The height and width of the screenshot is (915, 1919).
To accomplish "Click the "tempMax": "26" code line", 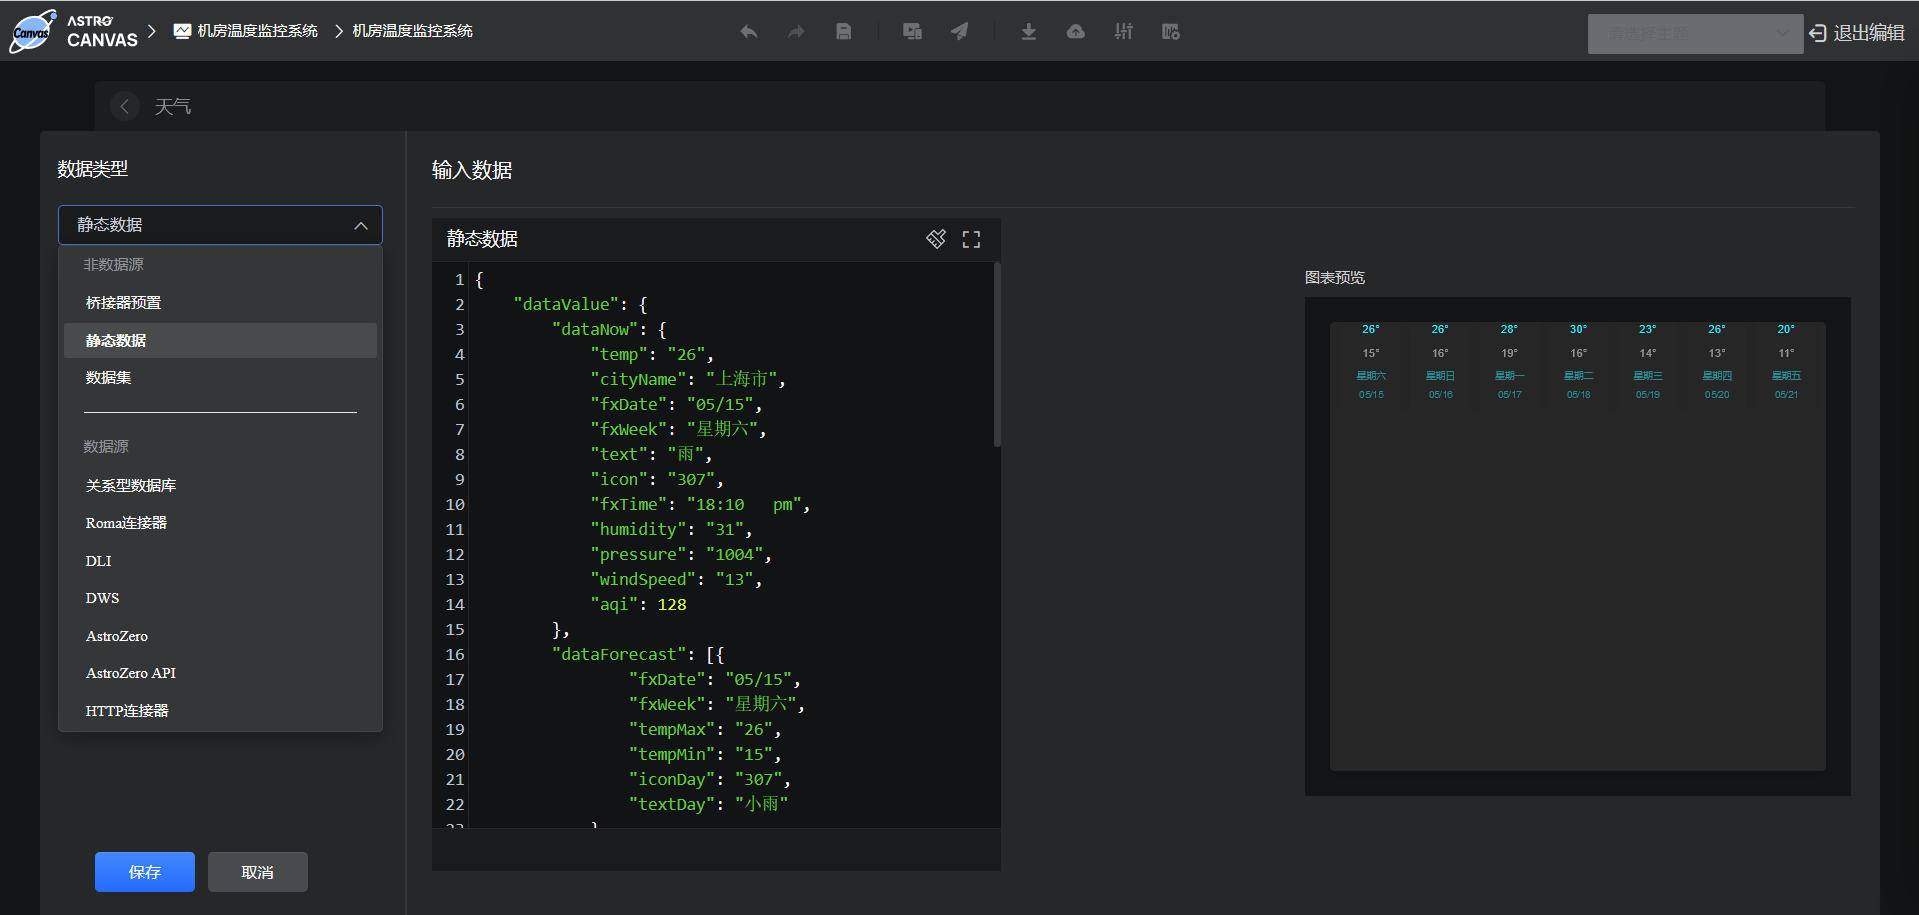I will (705, 729).
